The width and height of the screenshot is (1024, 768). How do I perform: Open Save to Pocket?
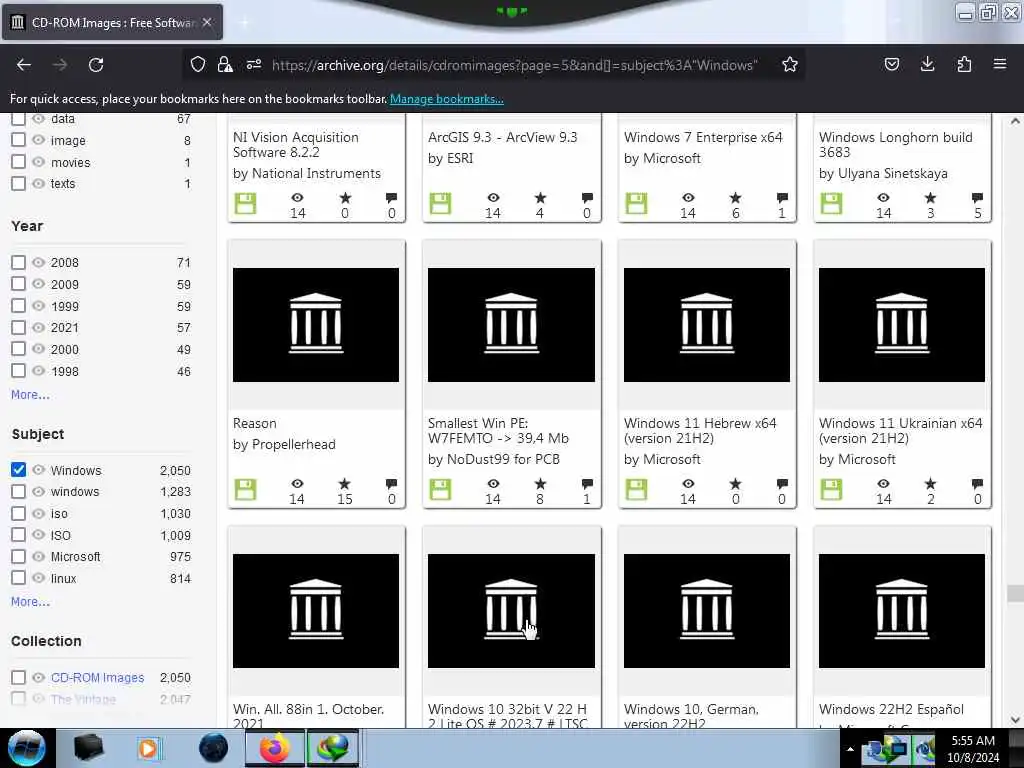[891, 65]
